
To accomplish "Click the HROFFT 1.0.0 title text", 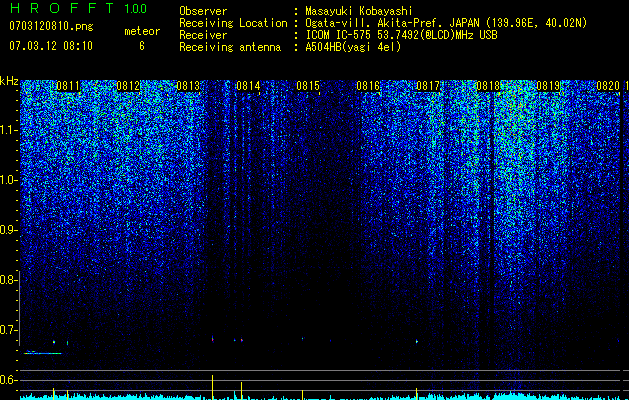I will pos(78,8).
